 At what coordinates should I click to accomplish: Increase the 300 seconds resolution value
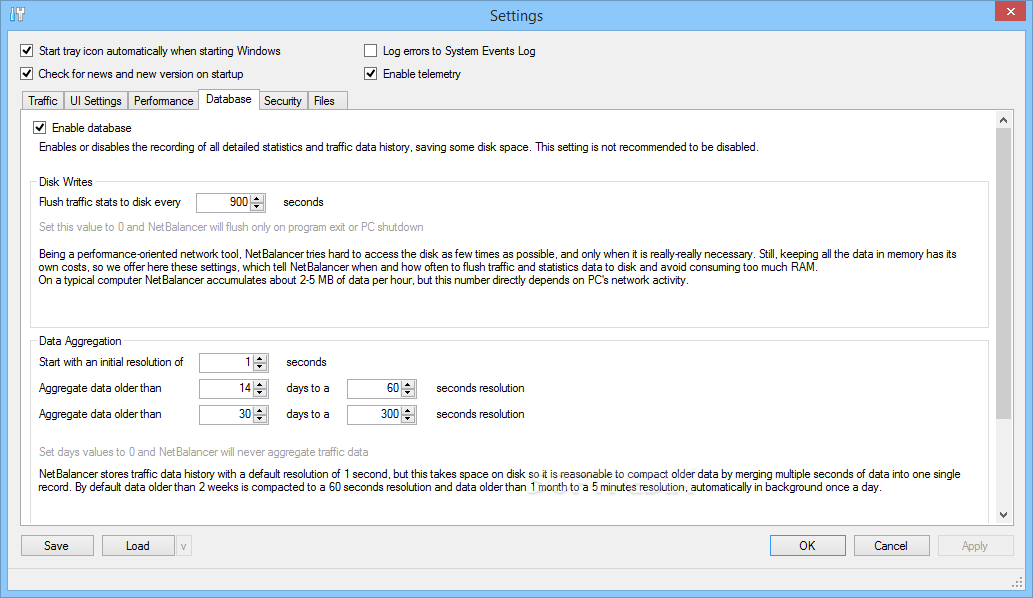point(408,410)
